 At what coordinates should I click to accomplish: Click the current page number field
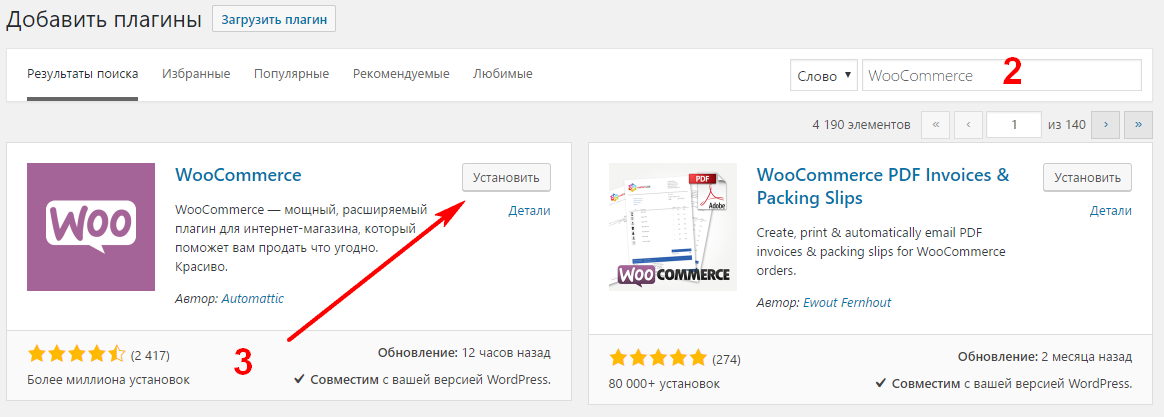click(x=1014, y=125)
